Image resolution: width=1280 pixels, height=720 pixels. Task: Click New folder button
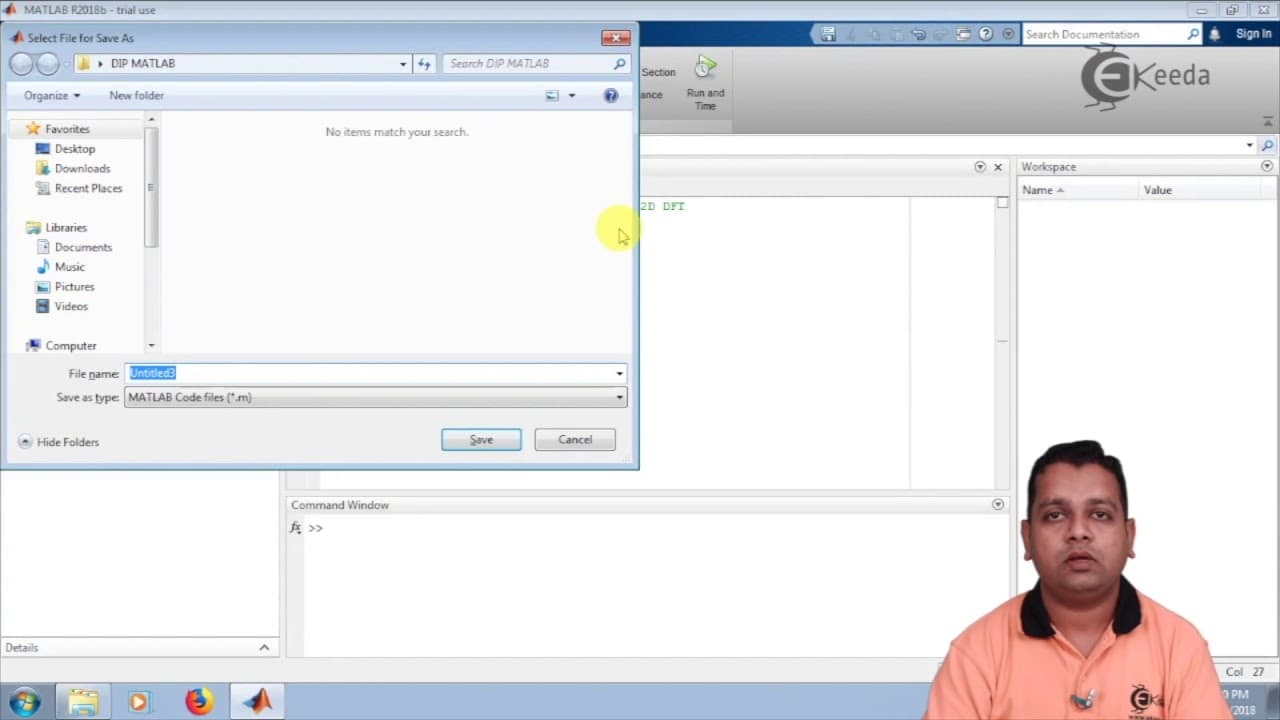(x=136, y=96)
